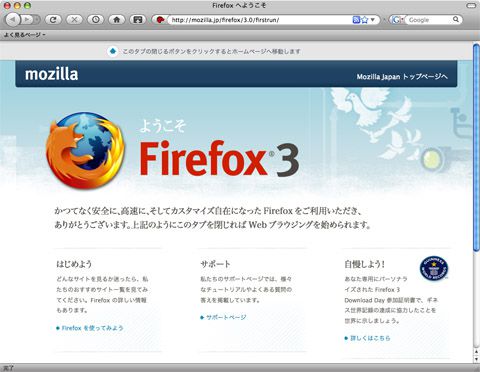This screenshot has width=480, height=372.
Task: Click the window minimize button
Action: (17, 5)
